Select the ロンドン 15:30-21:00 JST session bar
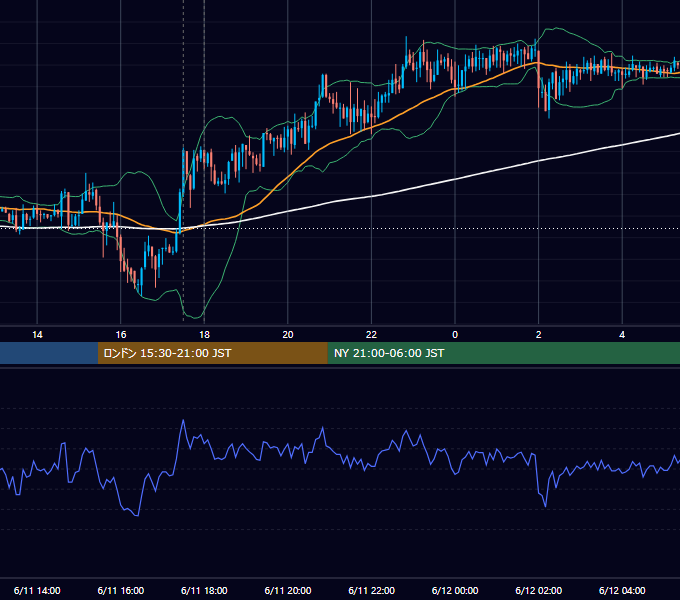680x600 pixels. (x=212, y=353)
